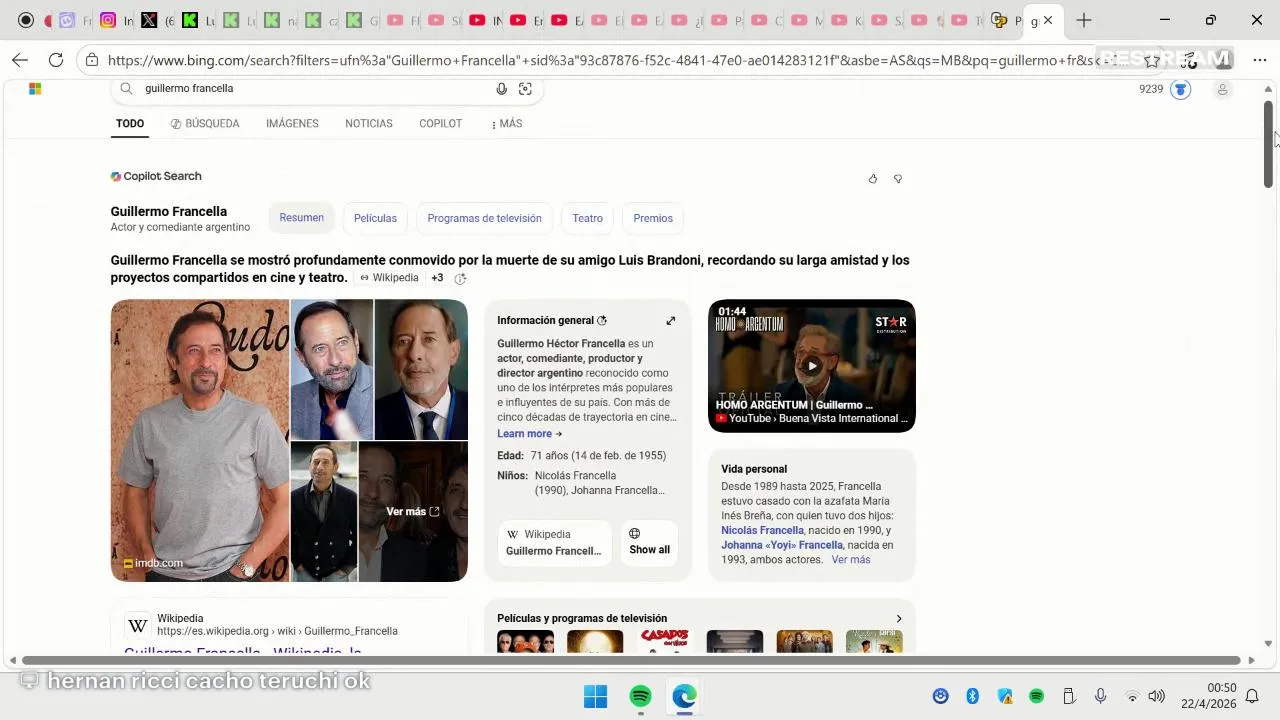The image size is (1280, 720).
Task: Switch to the IMÁGENES tab
Action: [292, 124]
